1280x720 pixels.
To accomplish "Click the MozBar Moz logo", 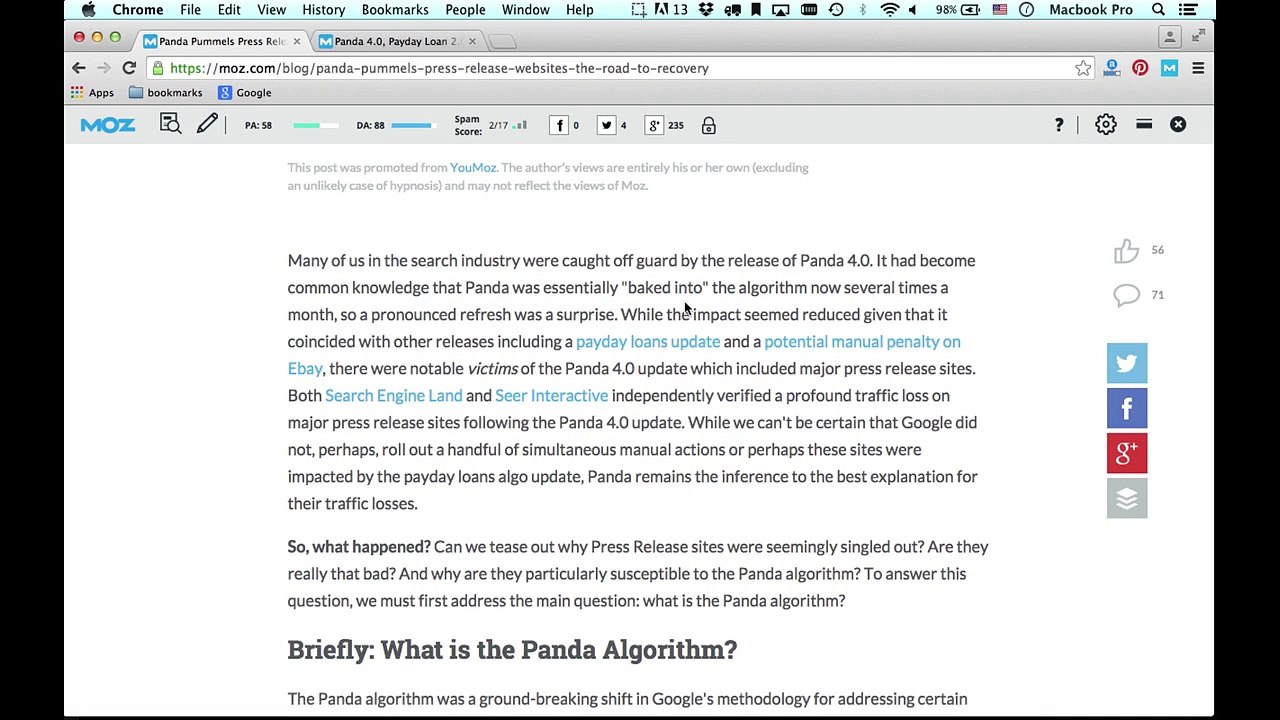I will coord(108,125).
